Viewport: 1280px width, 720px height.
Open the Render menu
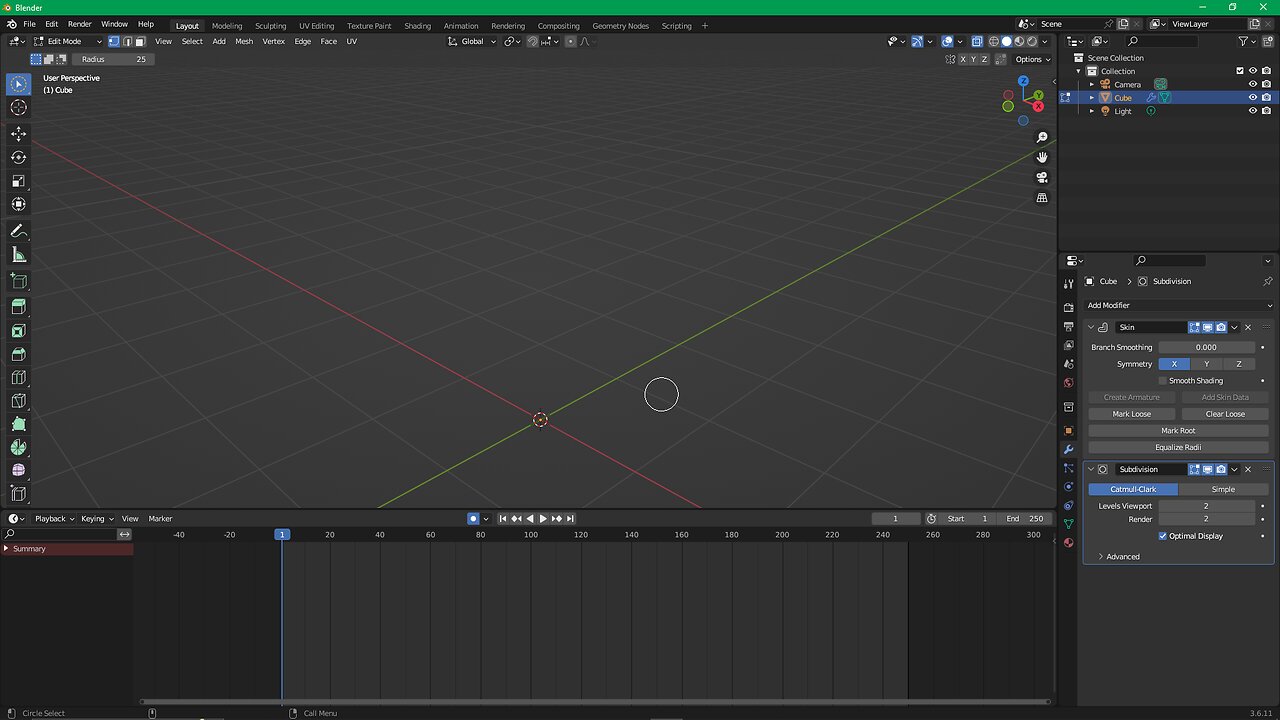point(79,24)
